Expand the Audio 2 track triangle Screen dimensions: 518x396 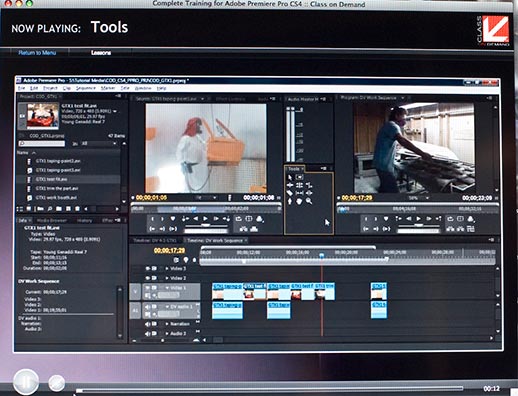click(x=167, y=333)
